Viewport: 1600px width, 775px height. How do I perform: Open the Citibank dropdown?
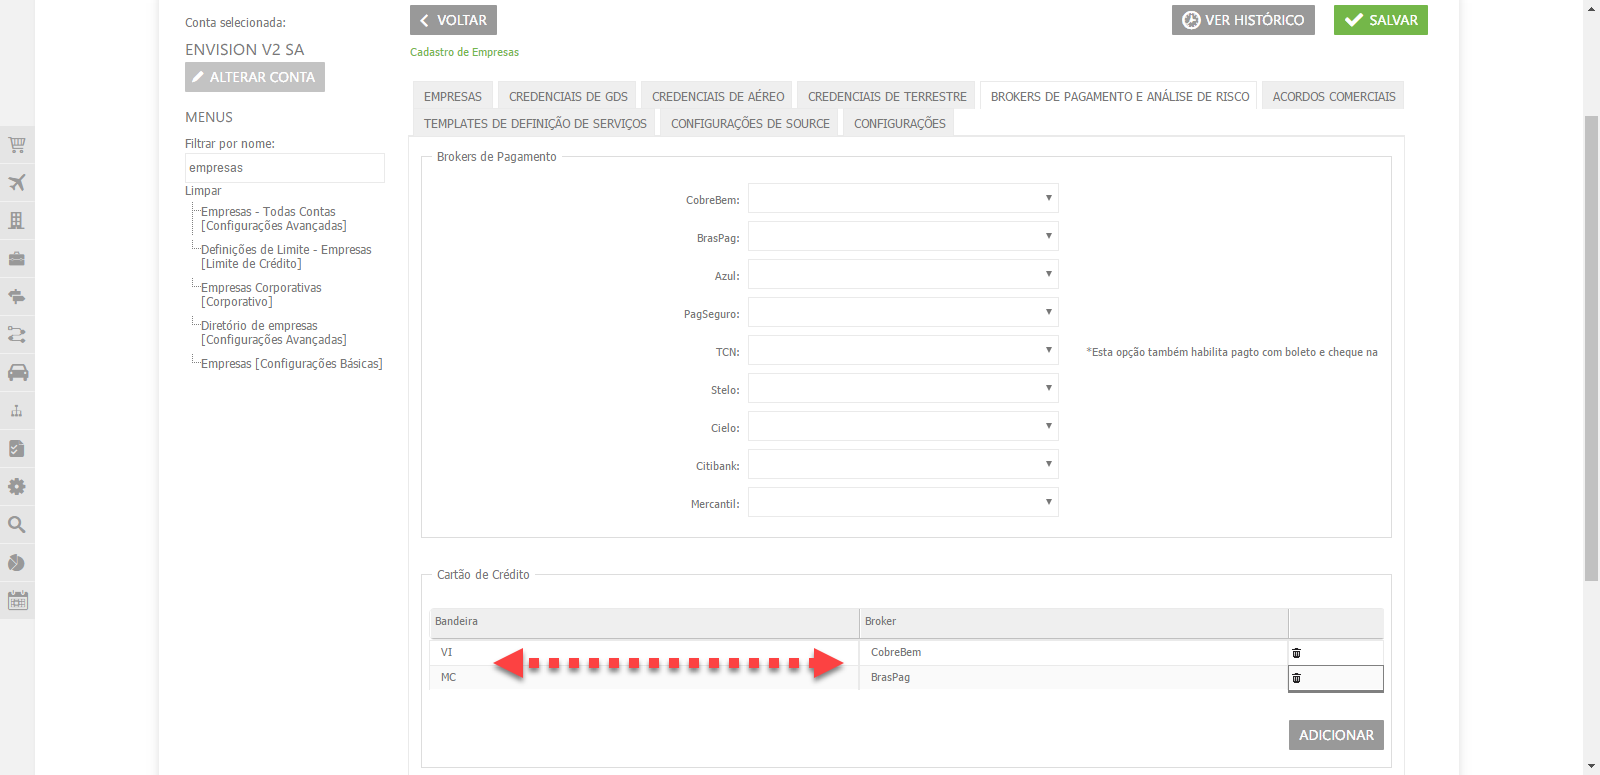pos(903,464)
